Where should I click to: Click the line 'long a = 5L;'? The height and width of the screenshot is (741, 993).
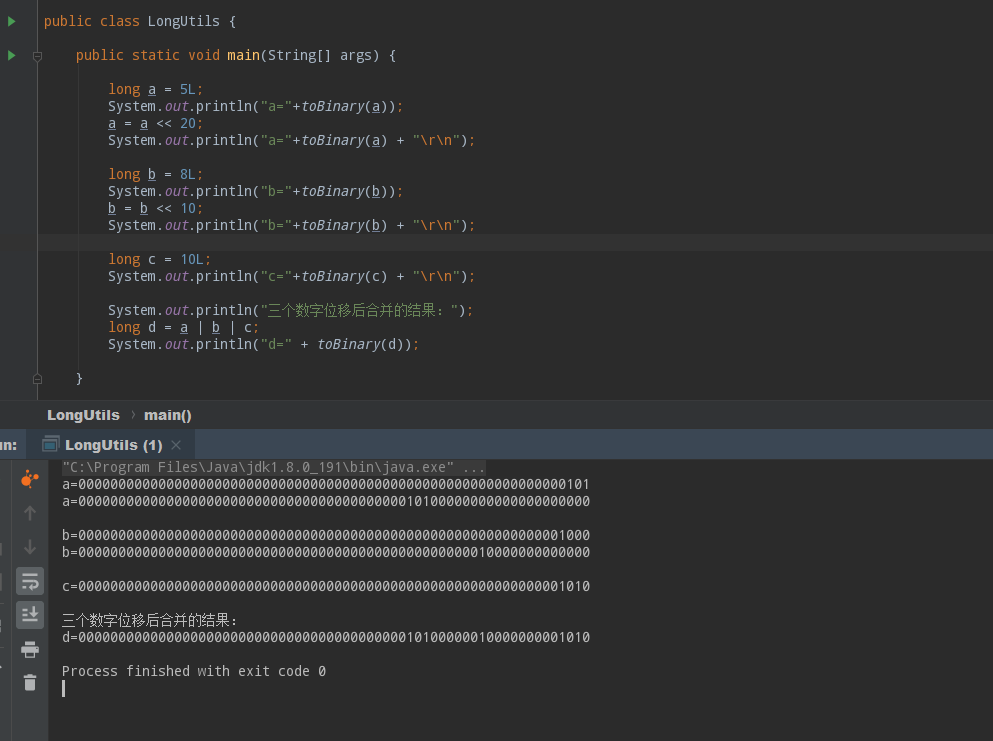pyautogui.click(x=155, y=89)
